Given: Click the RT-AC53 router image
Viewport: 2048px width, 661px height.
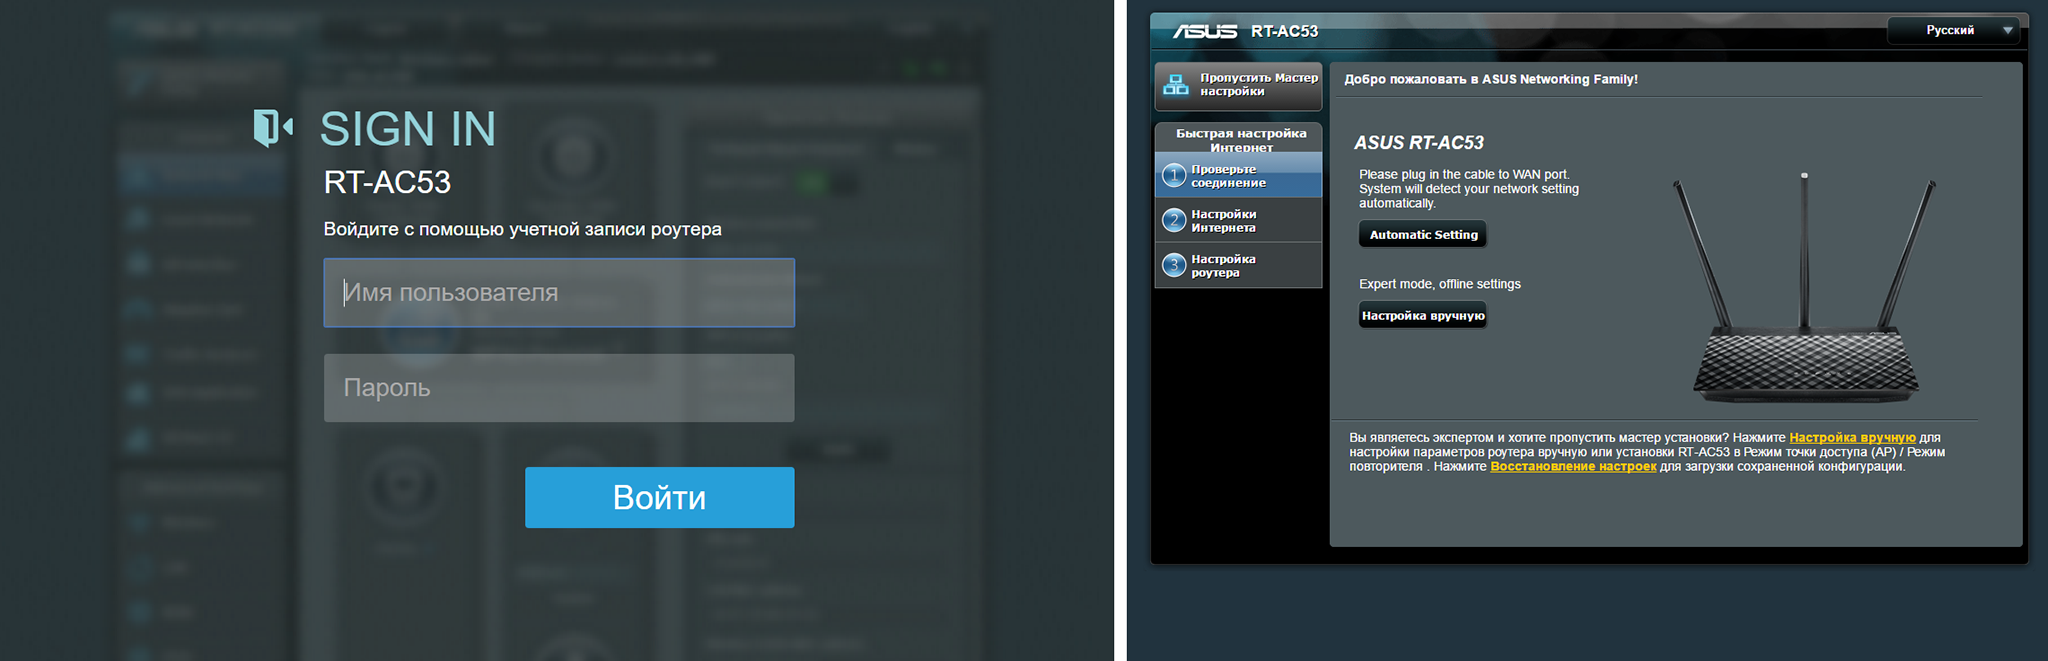Looking at the screenshot, I should [1805, 287].
